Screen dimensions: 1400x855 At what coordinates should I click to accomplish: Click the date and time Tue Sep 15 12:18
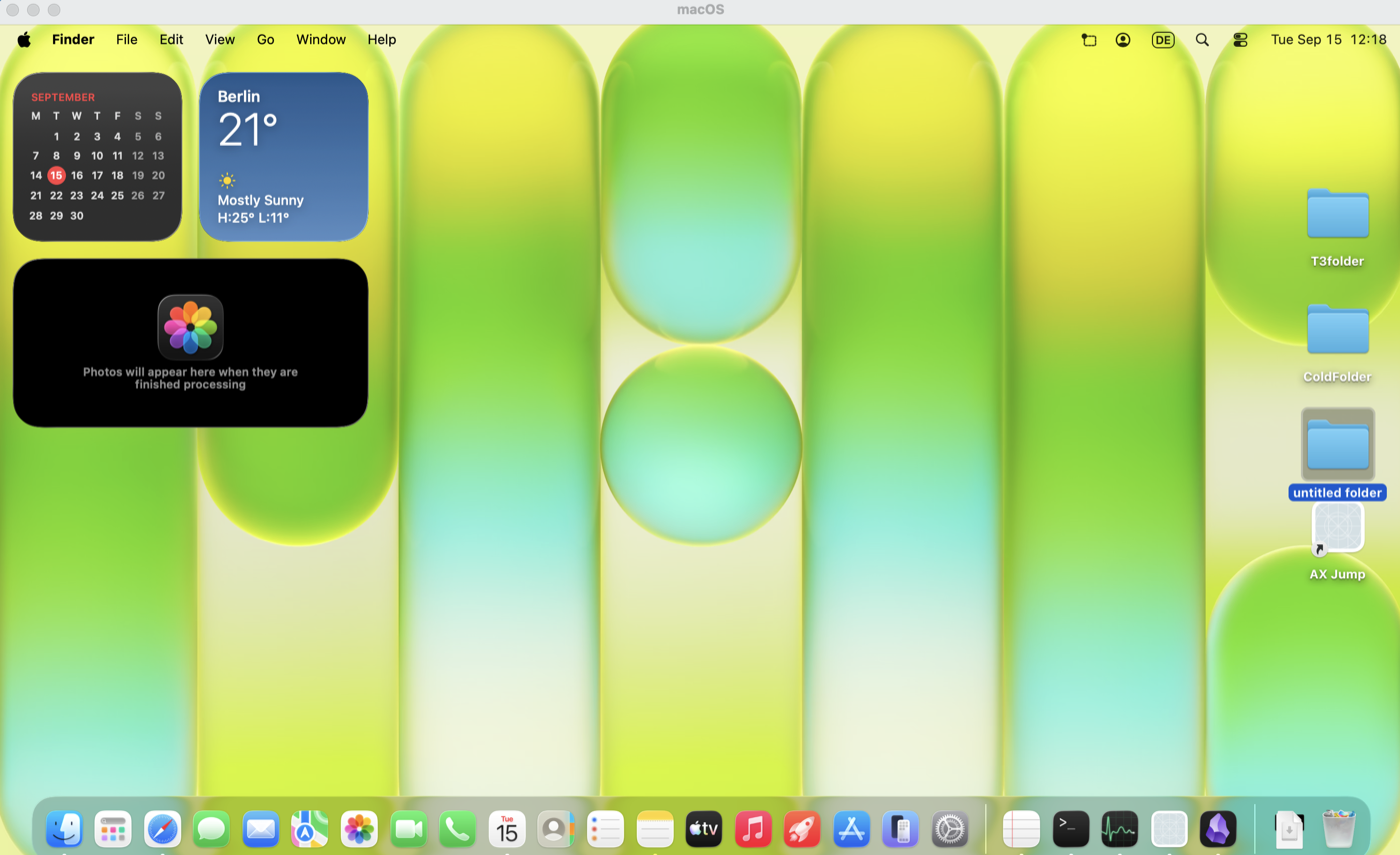1328,40
